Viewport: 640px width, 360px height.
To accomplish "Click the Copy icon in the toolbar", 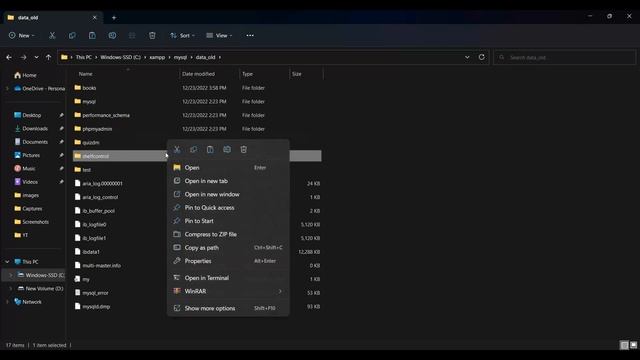I will point(72,36).
